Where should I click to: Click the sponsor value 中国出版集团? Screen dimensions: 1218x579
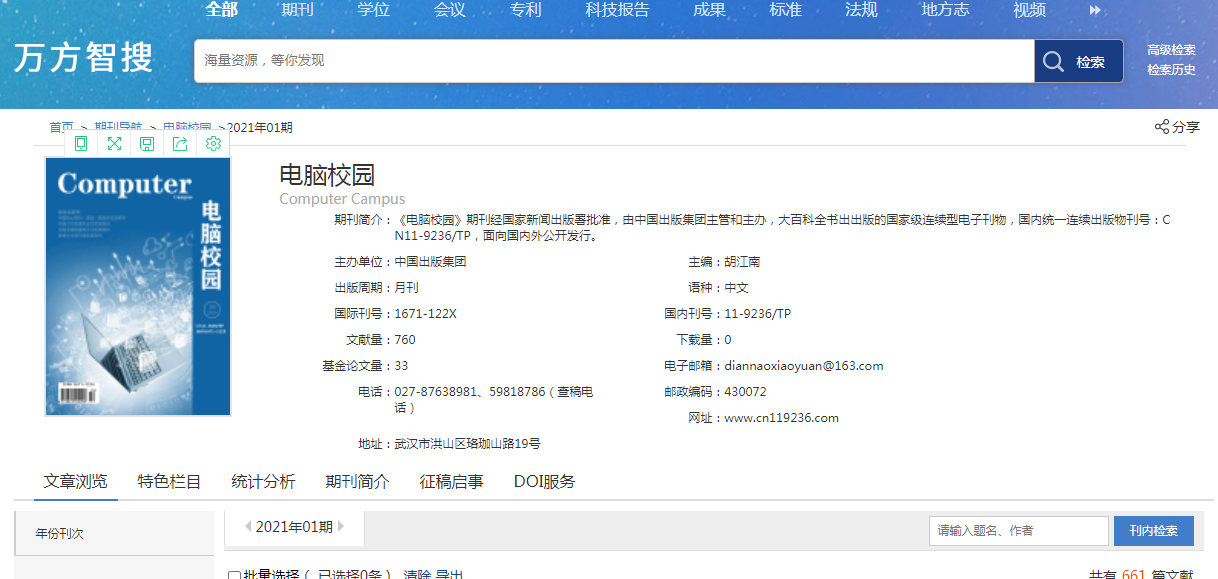[430, 262]
